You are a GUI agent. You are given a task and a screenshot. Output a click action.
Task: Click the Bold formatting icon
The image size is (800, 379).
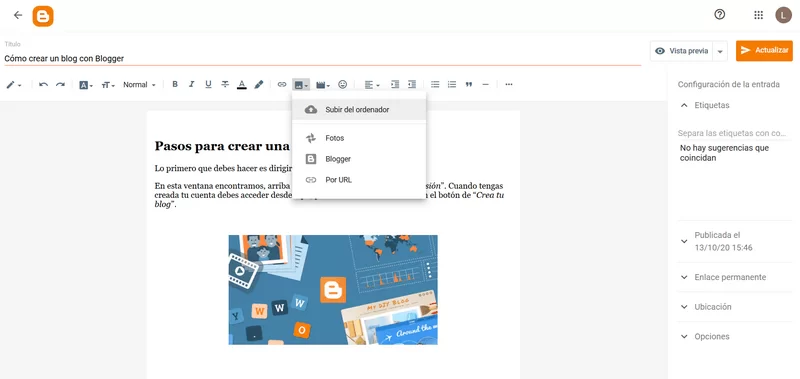coord(175,85)
